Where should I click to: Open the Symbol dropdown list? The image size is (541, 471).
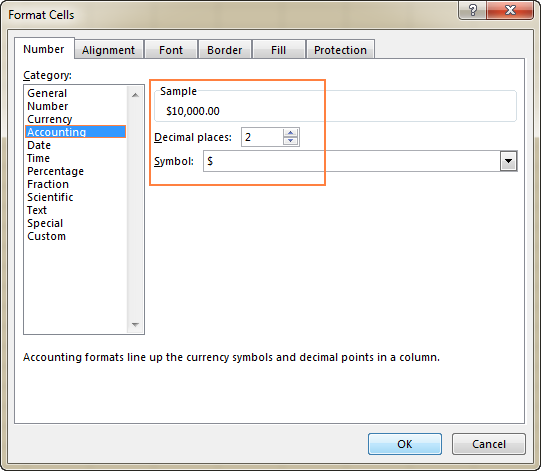[x=508, y=161]
